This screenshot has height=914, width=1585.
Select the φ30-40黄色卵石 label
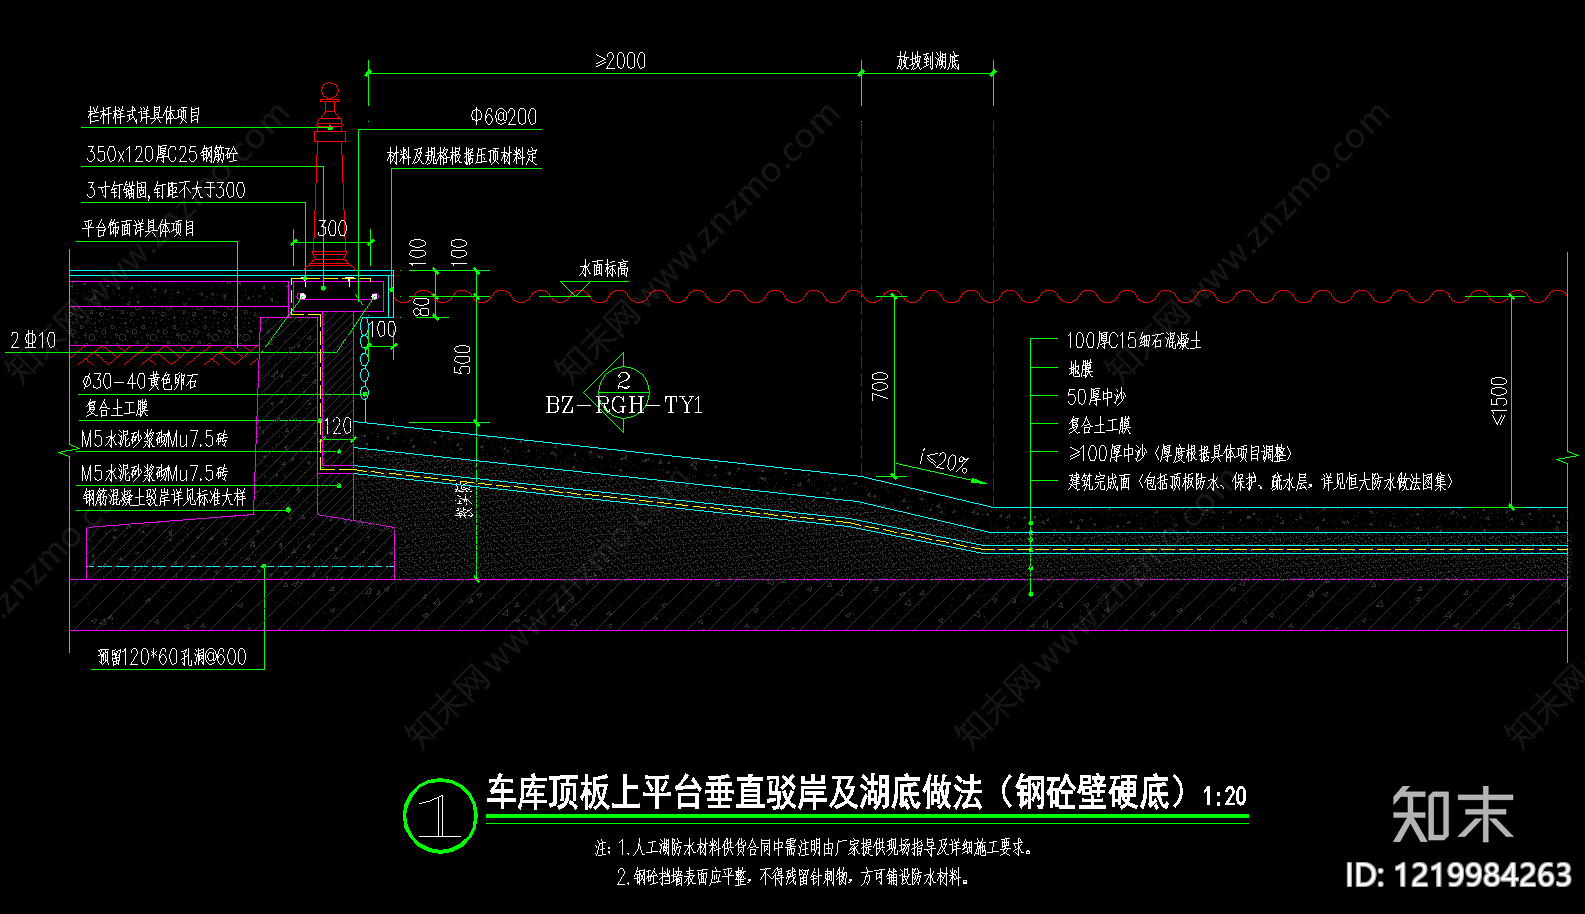139,381
